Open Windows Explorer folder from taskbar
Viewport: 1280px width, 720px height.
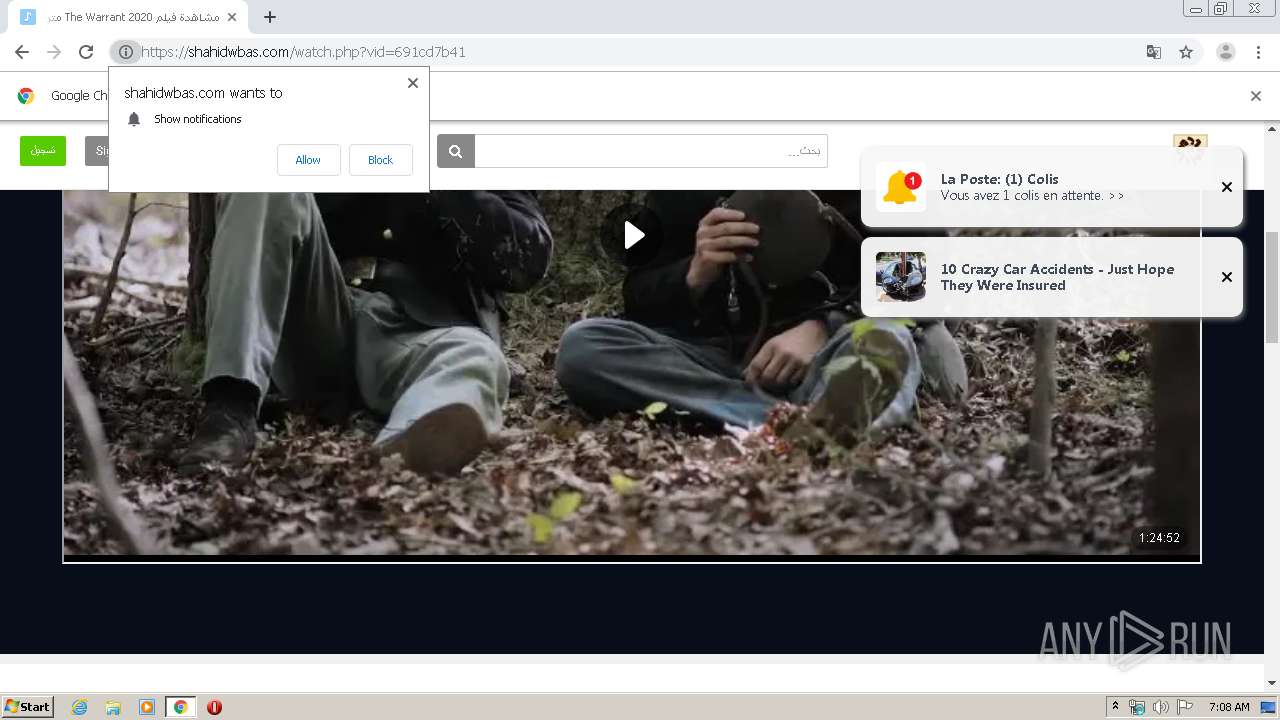[x=113, y=707]
